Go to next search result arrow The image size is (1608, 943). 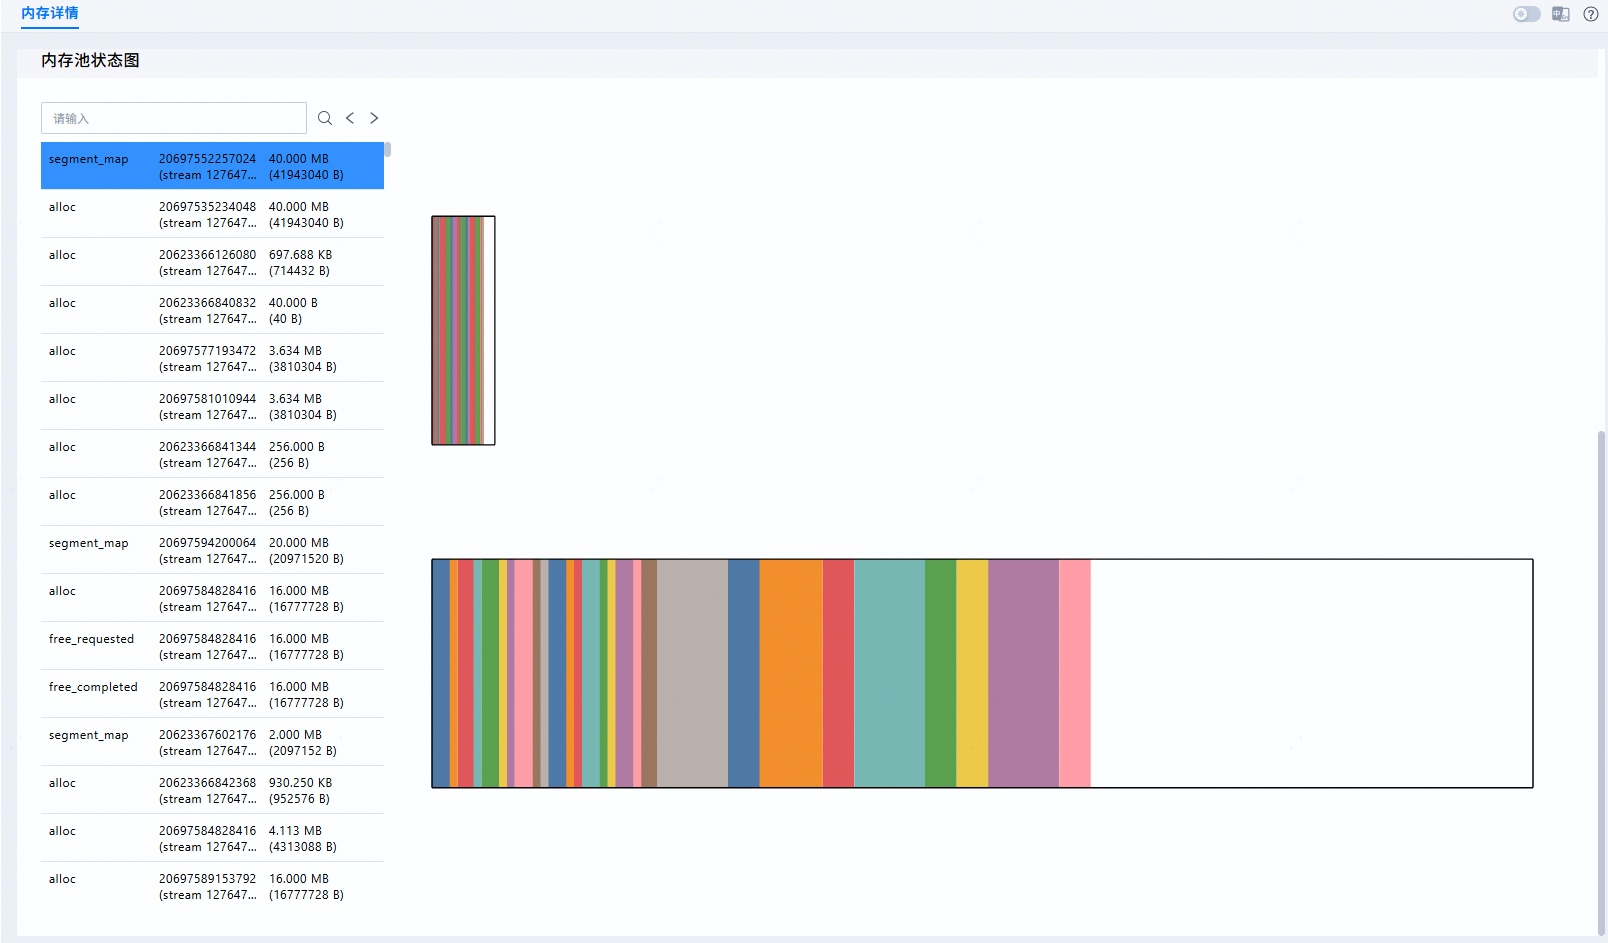[374, 118]
